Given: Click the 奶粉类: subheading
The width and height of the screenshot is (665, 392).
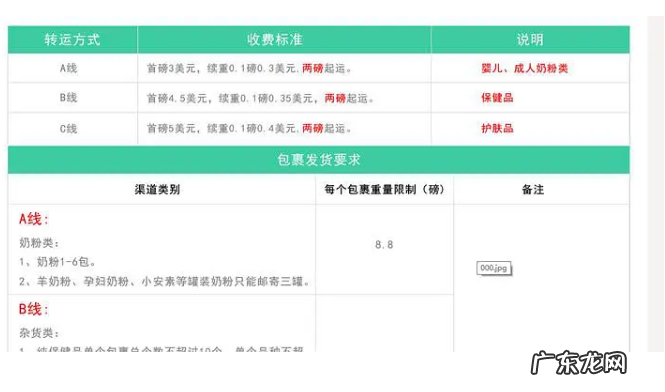Looking at the screenshot, I should [39, 243].
